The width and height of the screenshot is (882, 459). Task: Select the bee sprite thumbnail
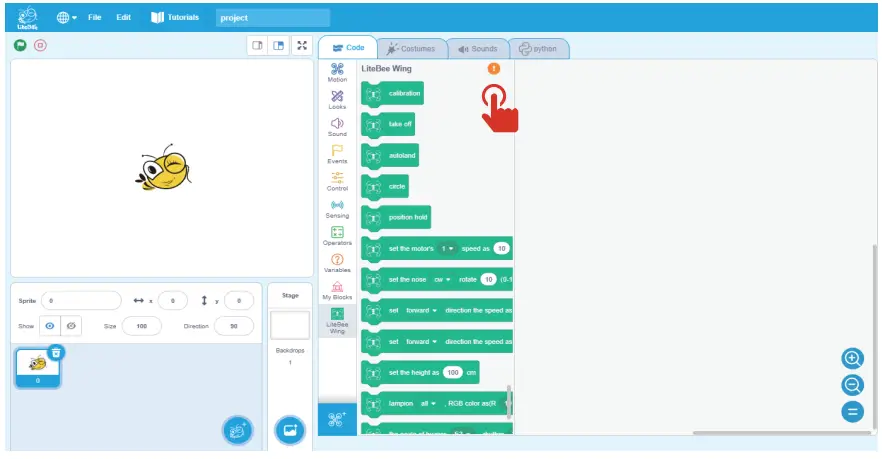coord(37,368)
